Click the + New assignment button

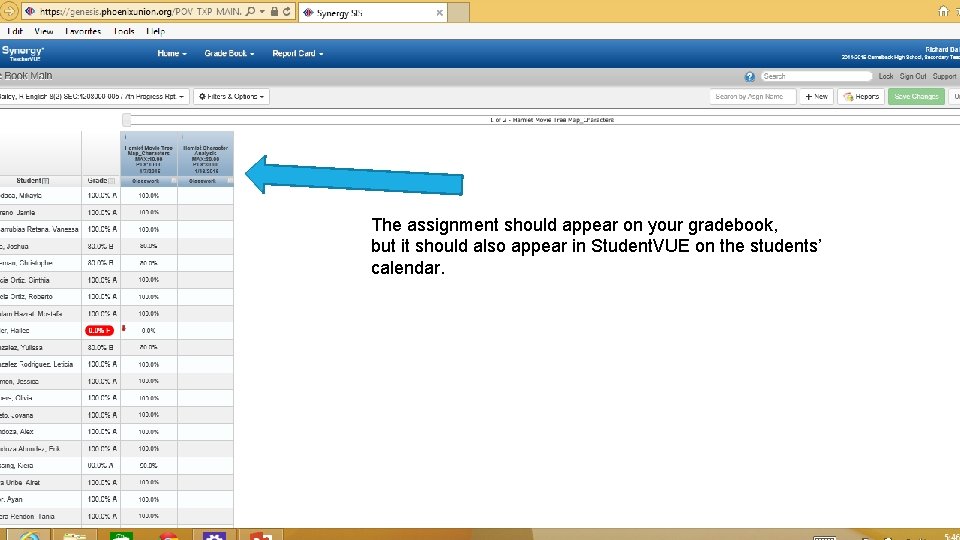click(x=816, y=97)
